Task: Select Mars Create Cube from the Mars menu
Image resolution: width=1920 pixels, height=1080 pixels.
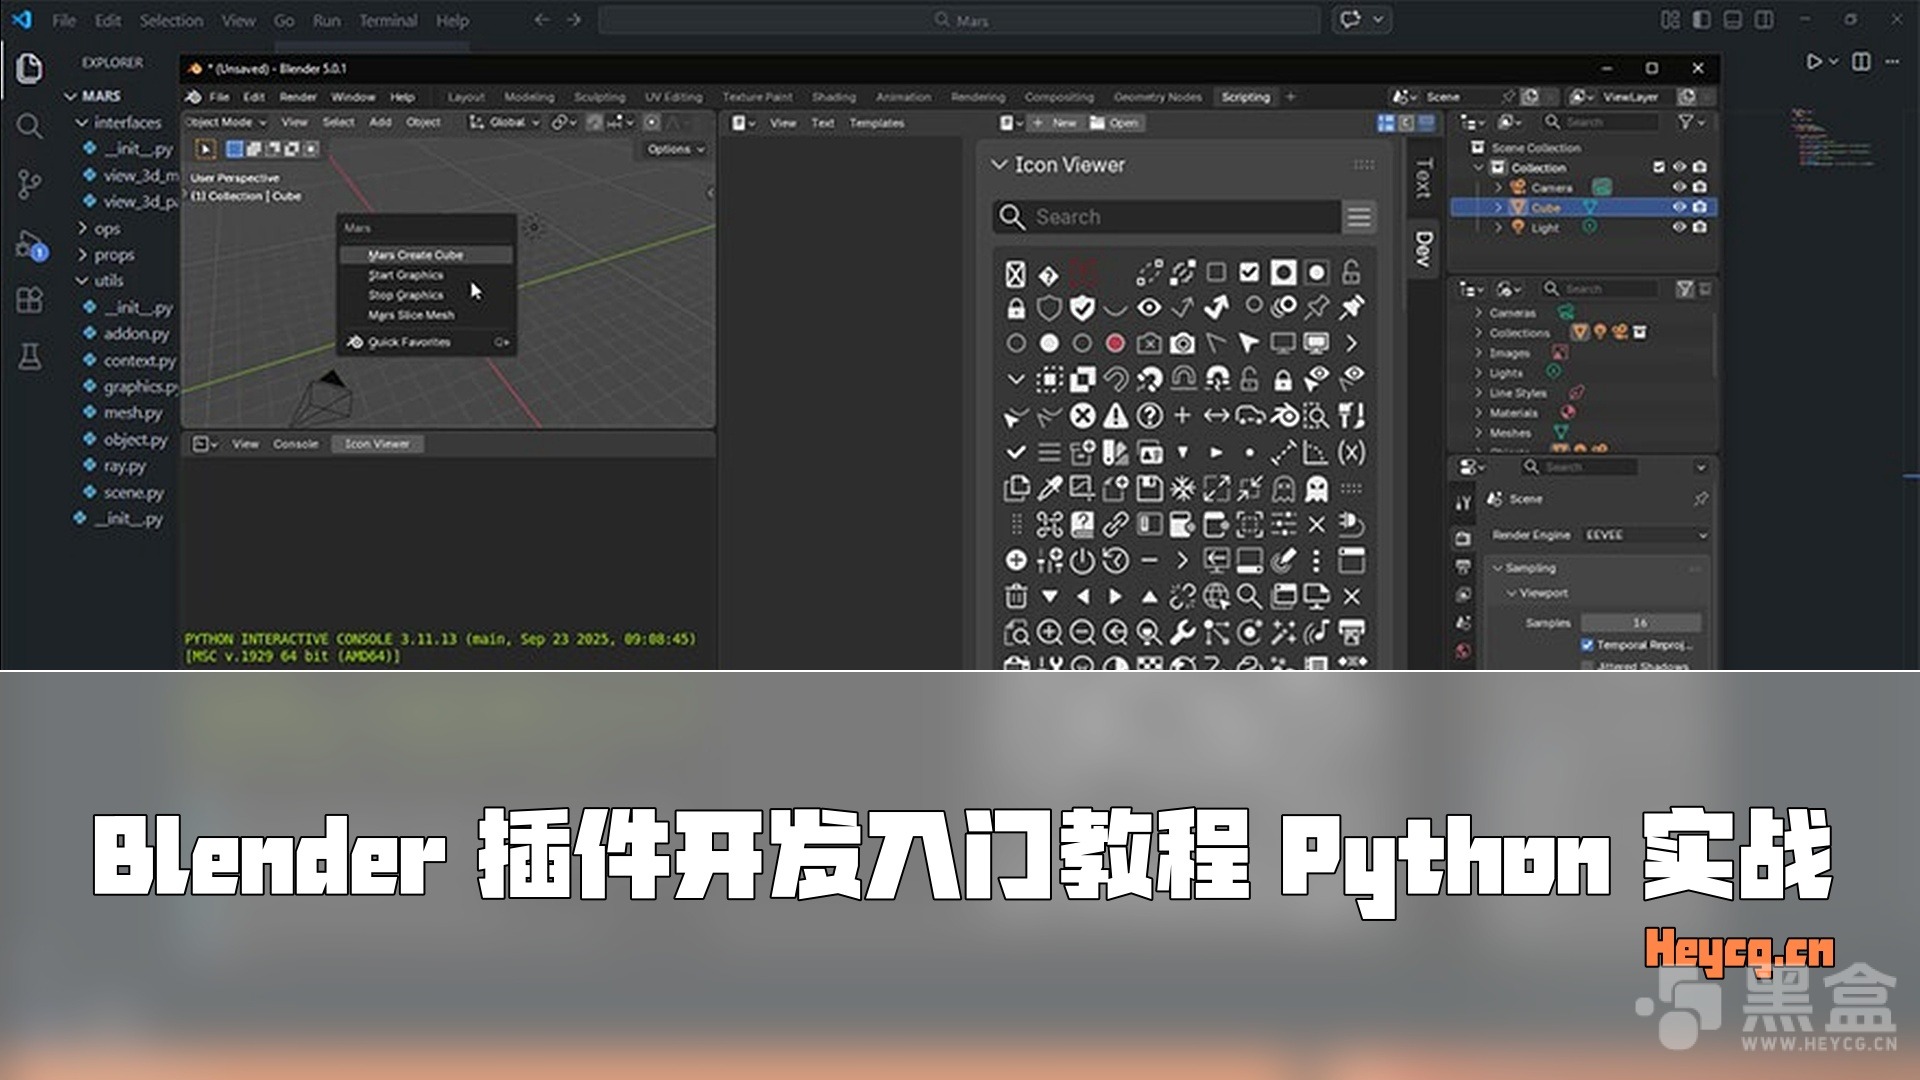Action: pos(426,255)
